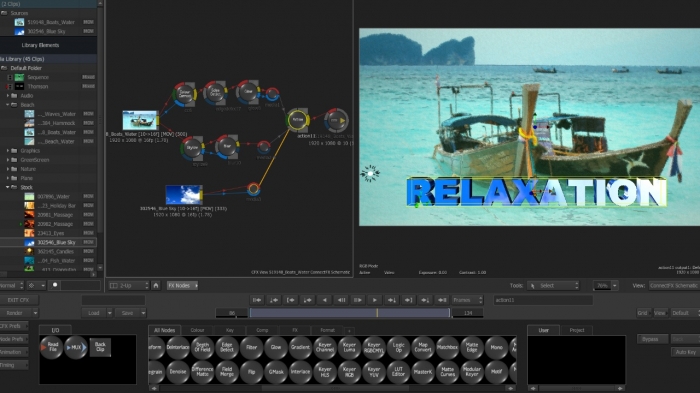This screenshot has height=393, width=700.
Task: Select the Blue Sky clip thumbnail in schematic
Action: pos(183,195)
